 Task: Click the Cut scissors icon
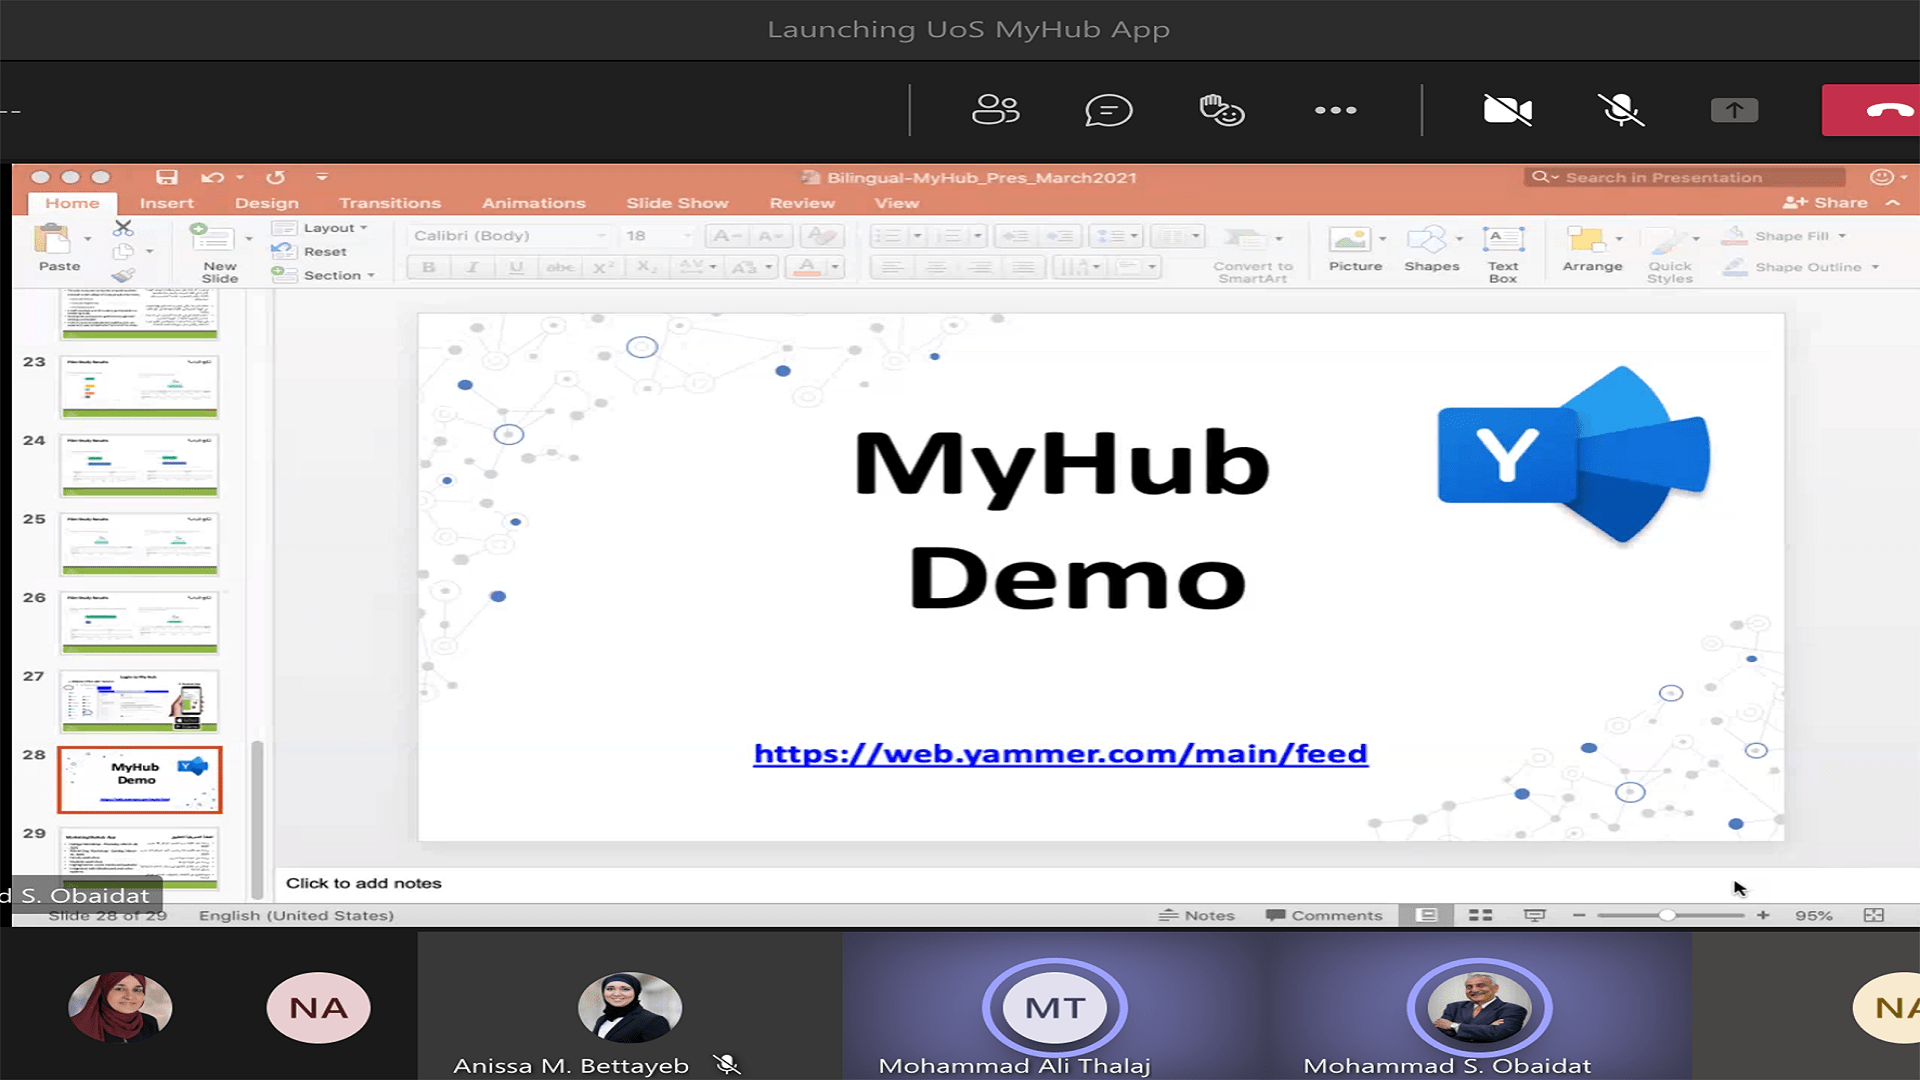pos(123,228)
